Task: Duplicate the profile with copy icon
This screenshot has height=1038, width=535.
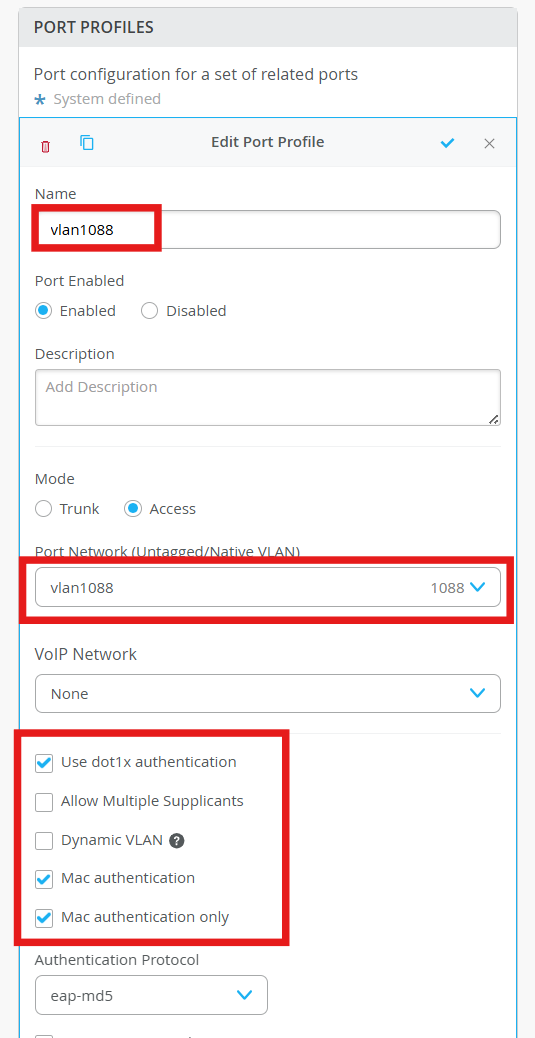Action: [87, 142]
